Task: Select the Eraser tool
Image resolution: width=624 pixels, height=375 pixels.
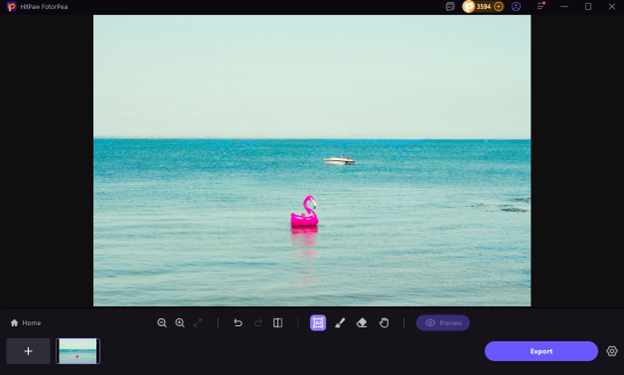Action: 362,323
